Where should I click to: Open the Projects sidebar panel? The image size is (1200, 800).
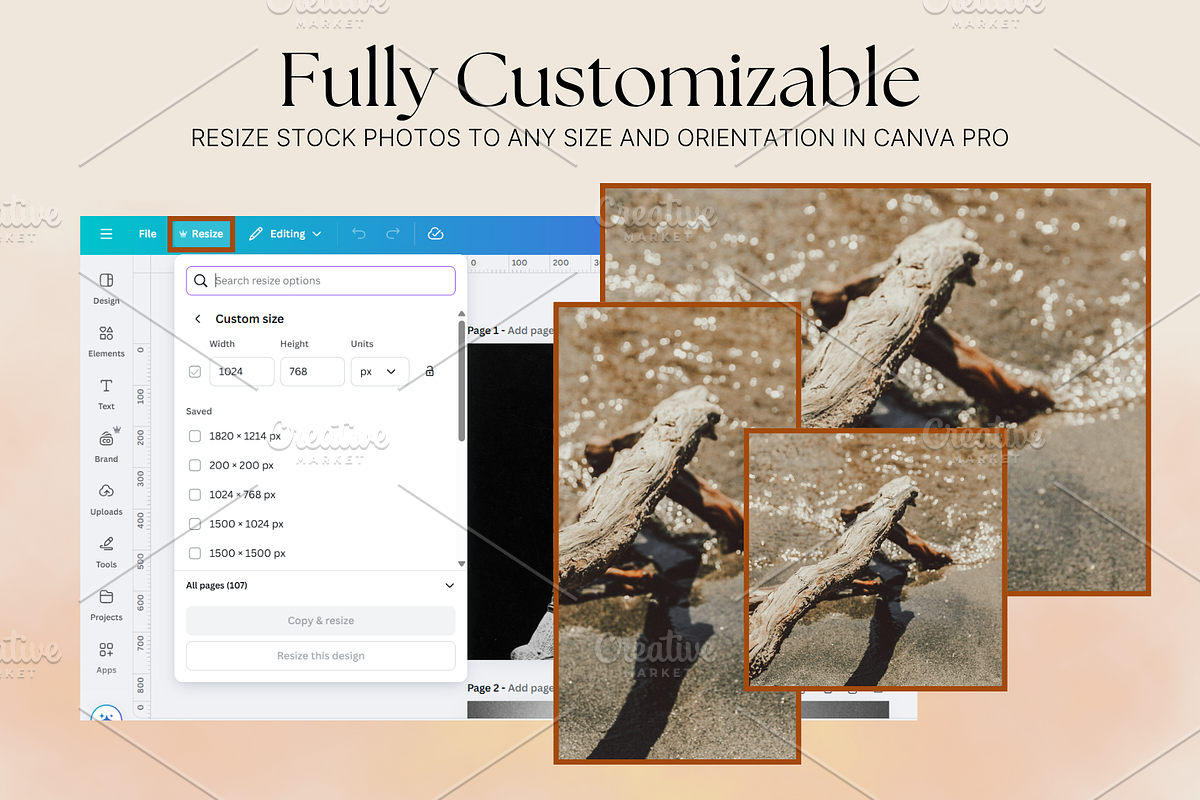coord(106,605)
